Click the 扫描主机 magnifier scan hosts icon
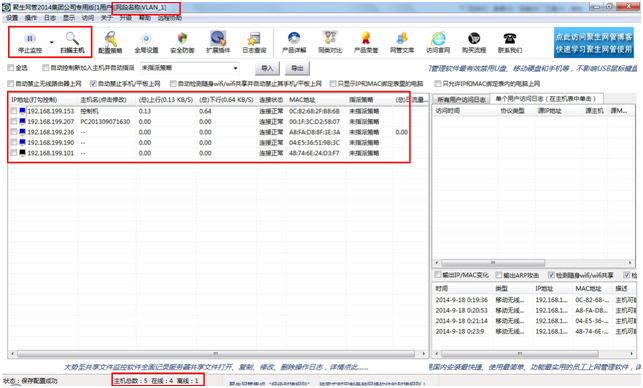This screenshot has width=643, height=388. (x=72, y=39)
